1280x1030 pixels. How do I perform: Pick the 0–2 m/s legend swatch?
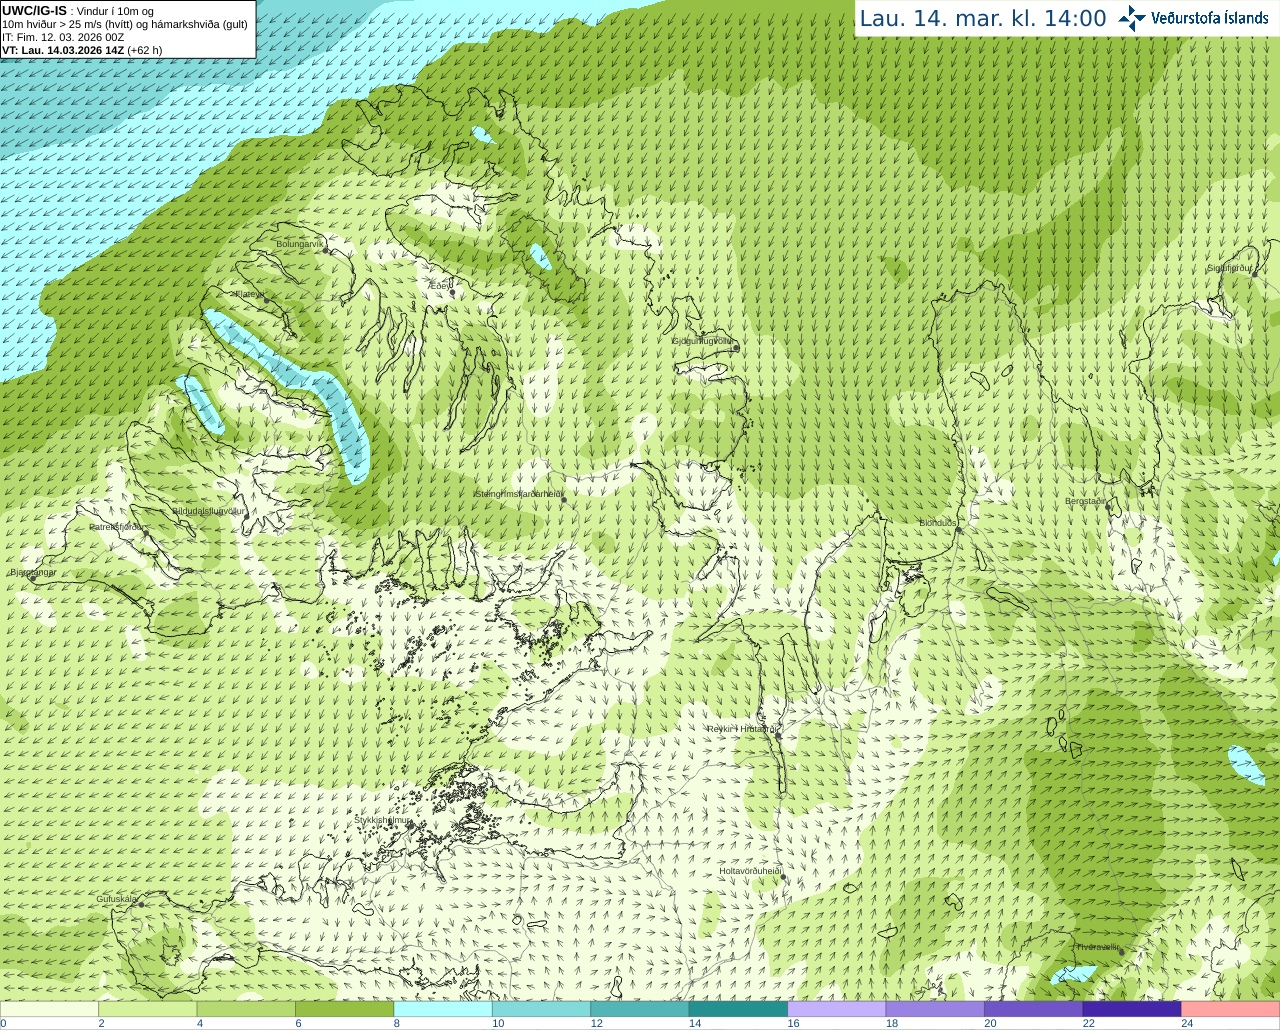coord(49,1009)
